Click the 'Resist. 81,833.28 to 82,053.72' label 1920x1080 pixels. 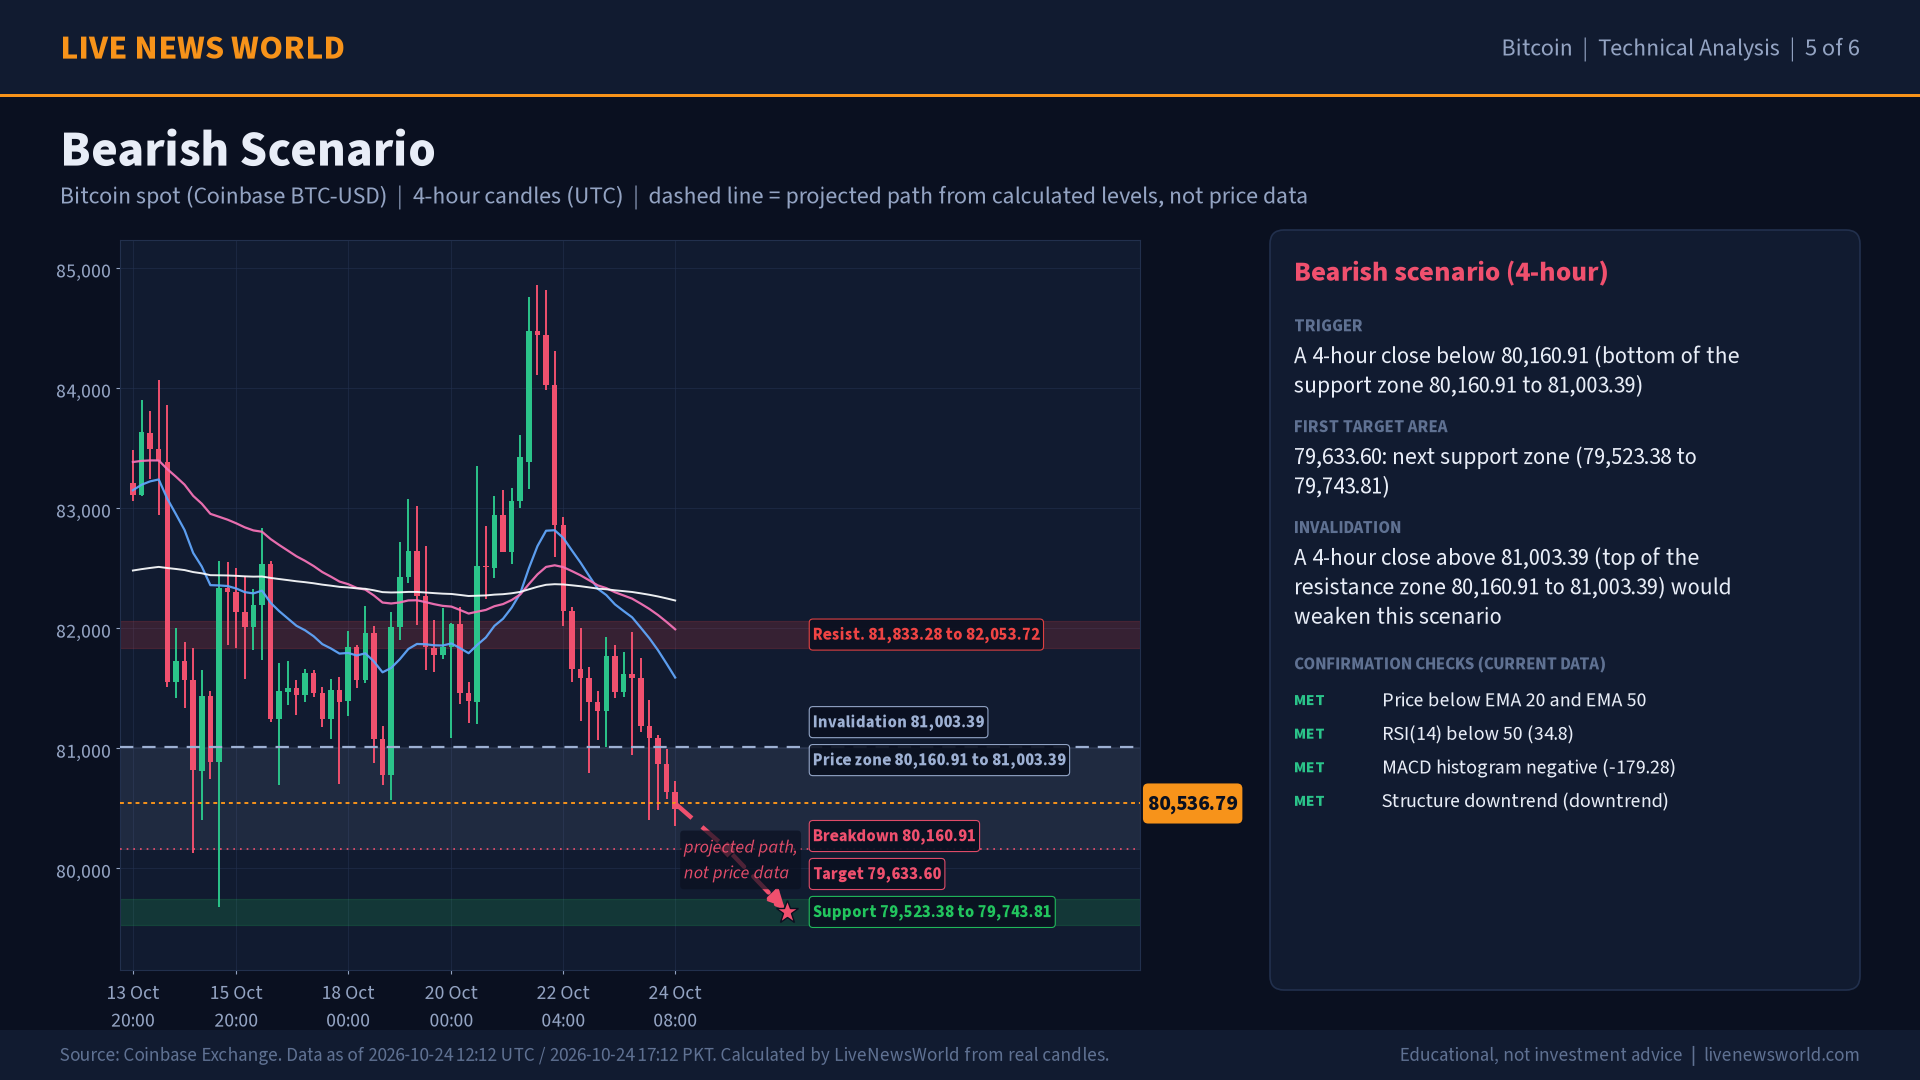pyautogui.click(x=926, y=634)
